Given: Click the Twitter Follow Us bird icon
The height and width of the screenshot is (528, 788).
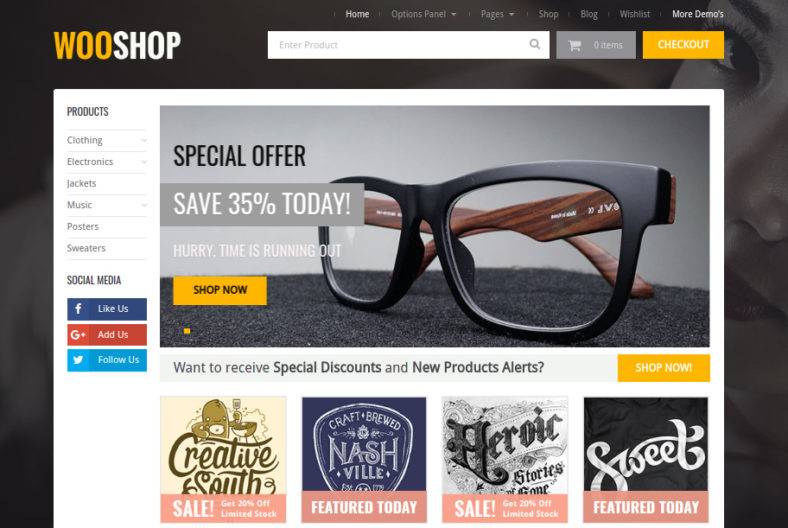Looking at the screenshot, I should pos(78,360).
